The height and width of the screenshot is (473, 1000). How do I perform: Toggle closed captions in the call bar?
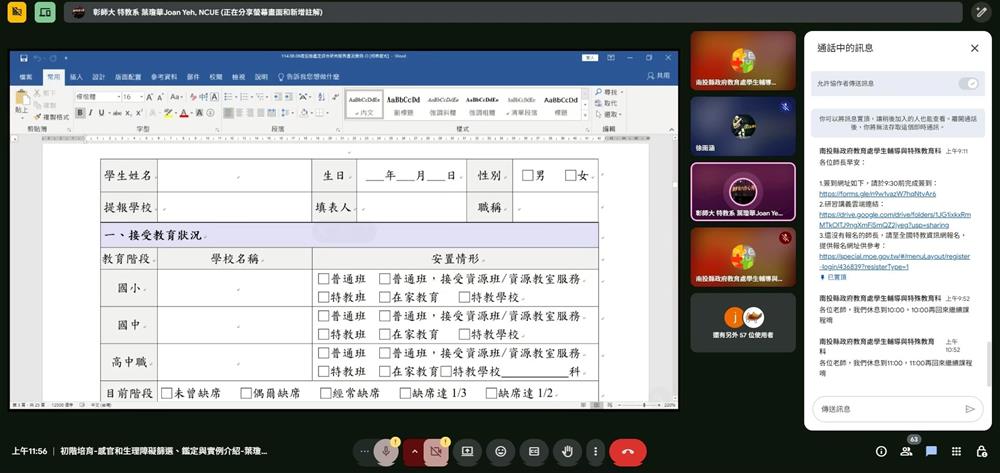click(534, 452)
